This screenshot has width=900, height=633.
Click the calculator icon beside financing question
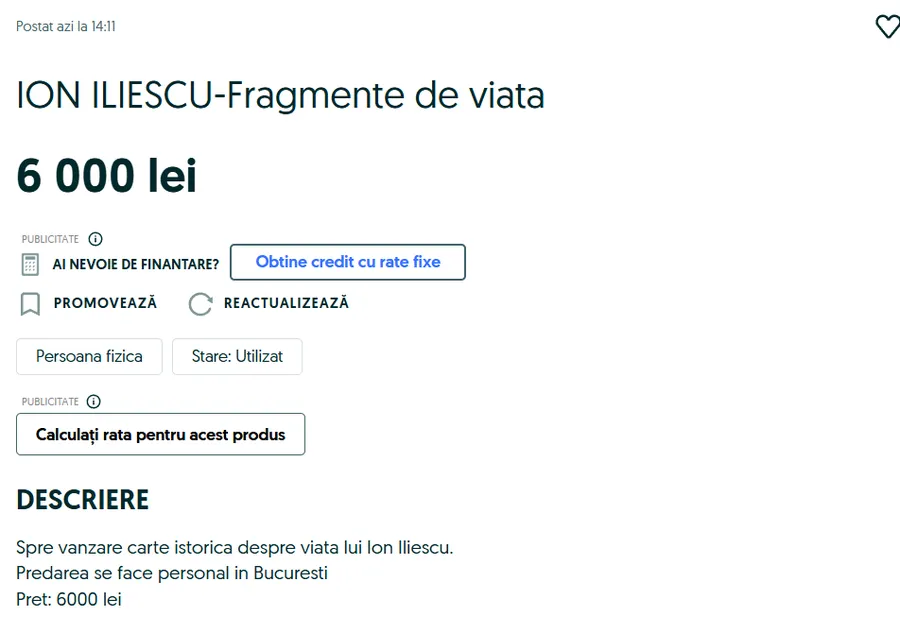point(30,264)
